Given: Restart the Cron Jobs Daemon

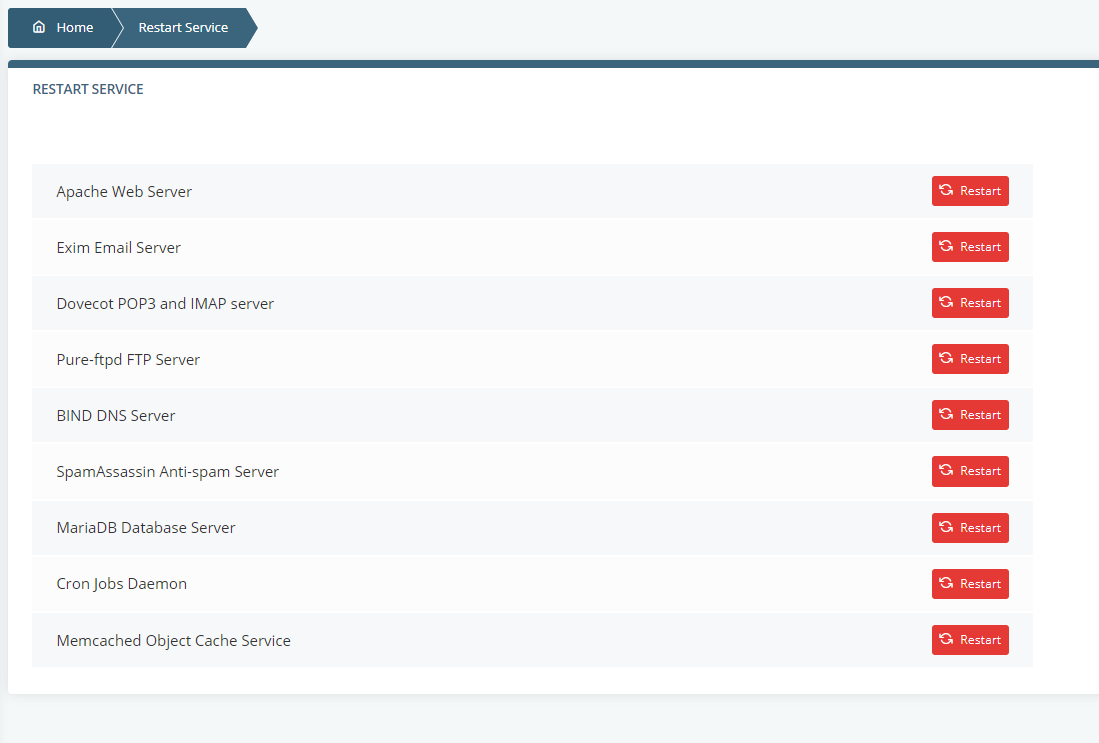Looking at the screenshot, I should click(x=970, y=584).
